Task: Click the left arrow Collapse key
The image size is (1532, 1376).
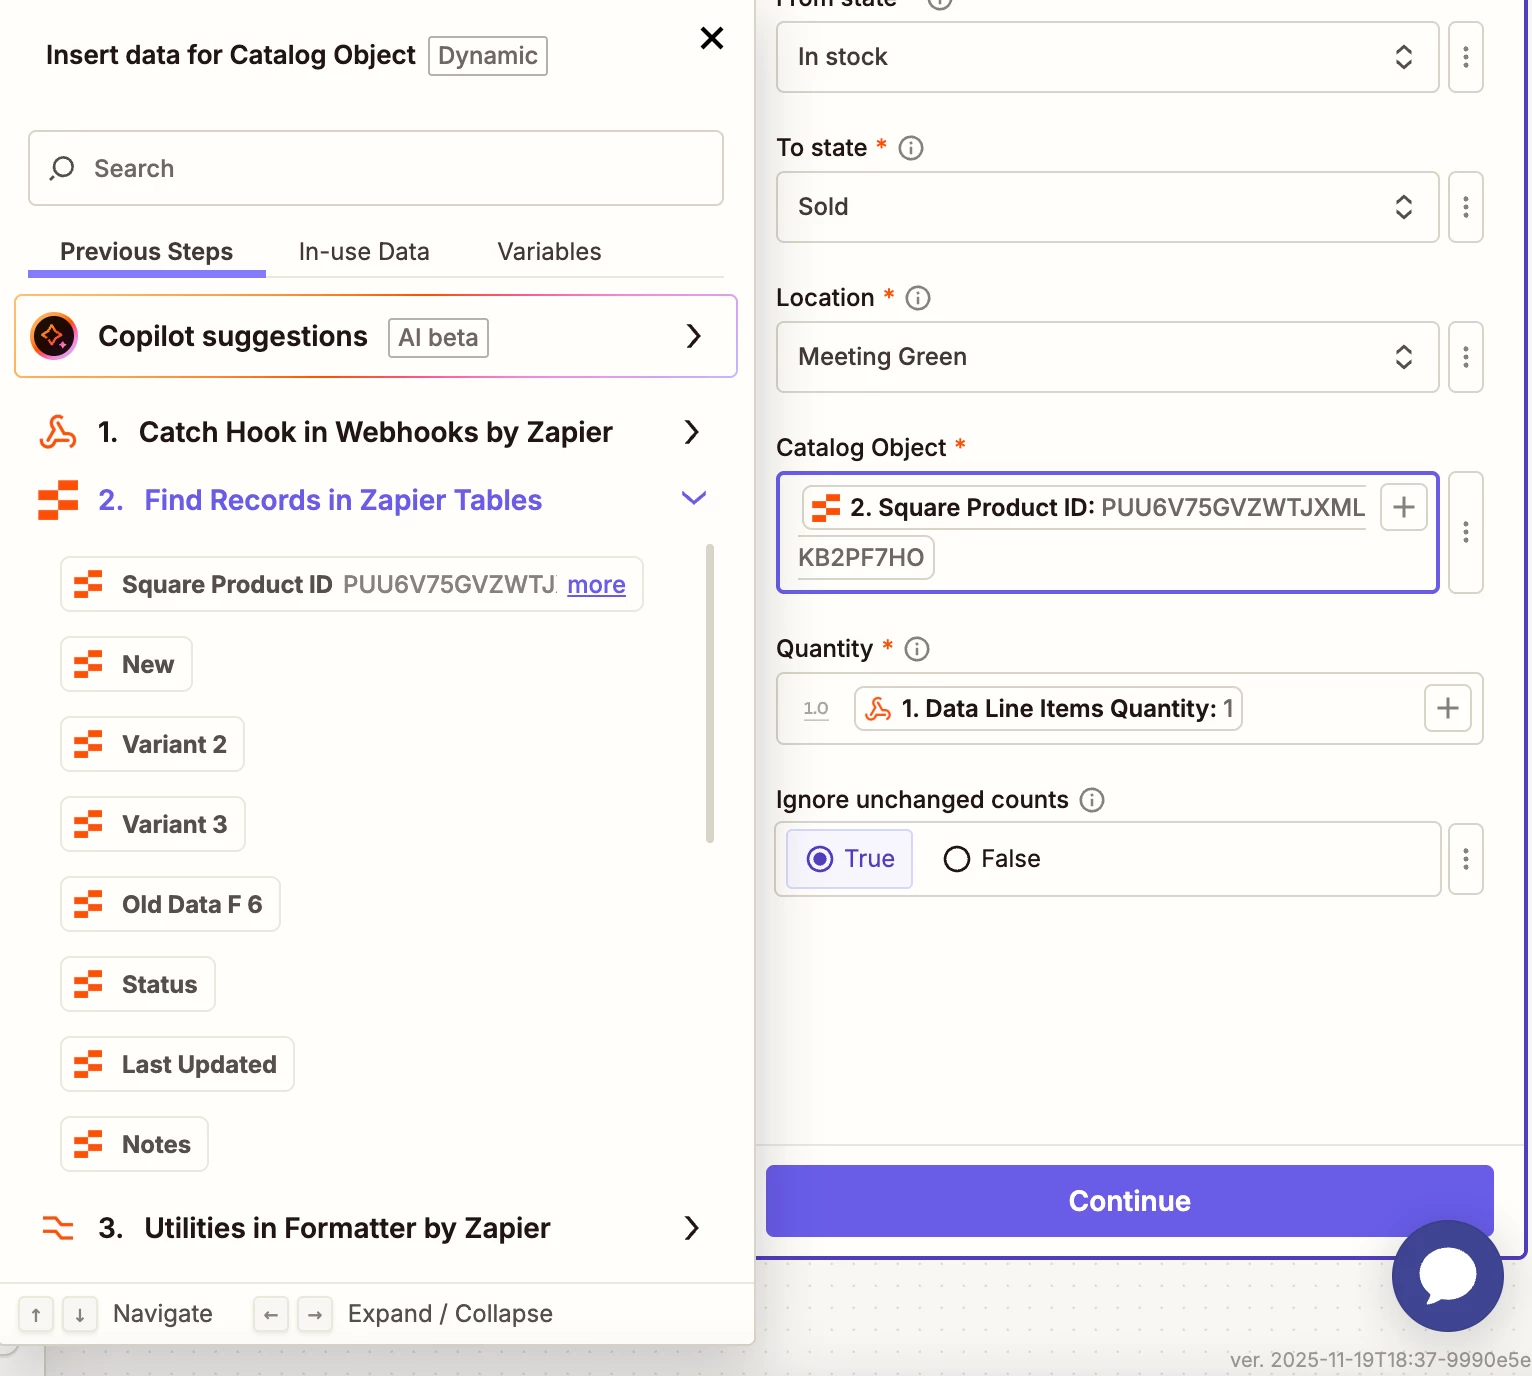Action: 270,1314
